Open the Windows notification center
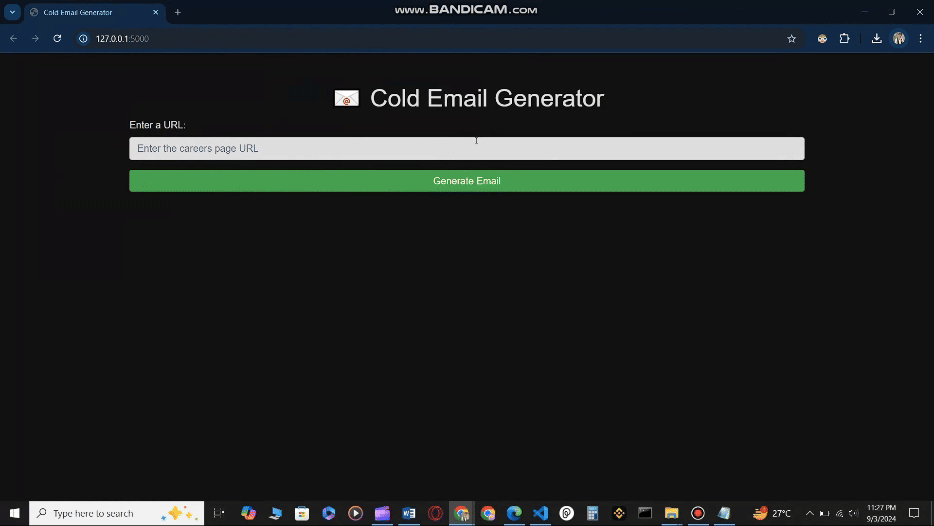 coord(914,513)
